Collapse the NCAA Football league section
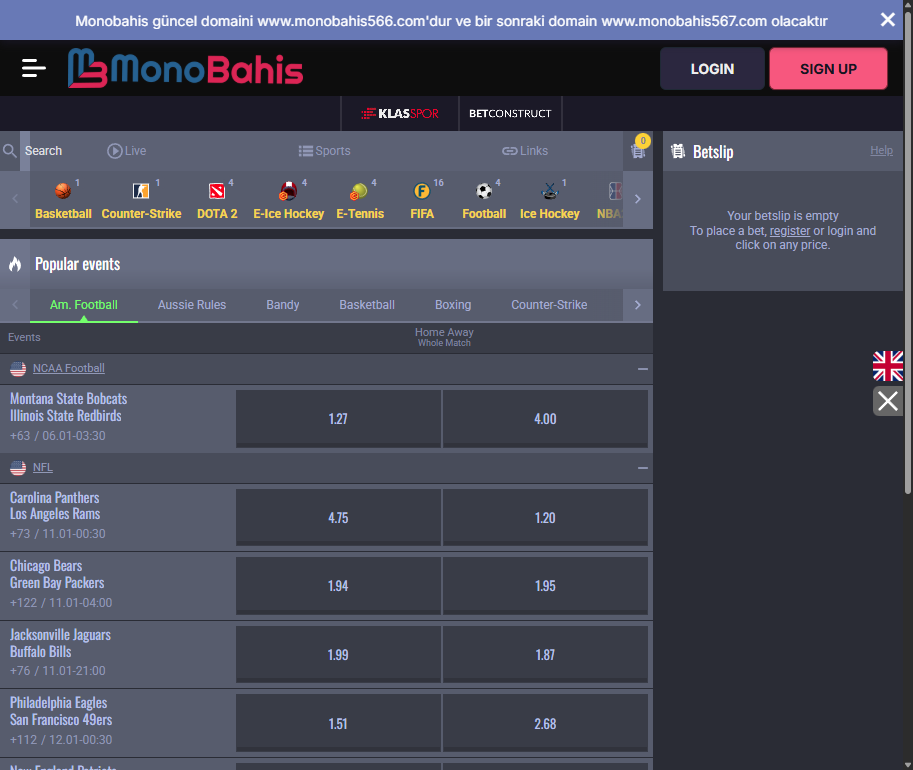Viewport: 913px width, 770px height. click(x=642, y=369)
